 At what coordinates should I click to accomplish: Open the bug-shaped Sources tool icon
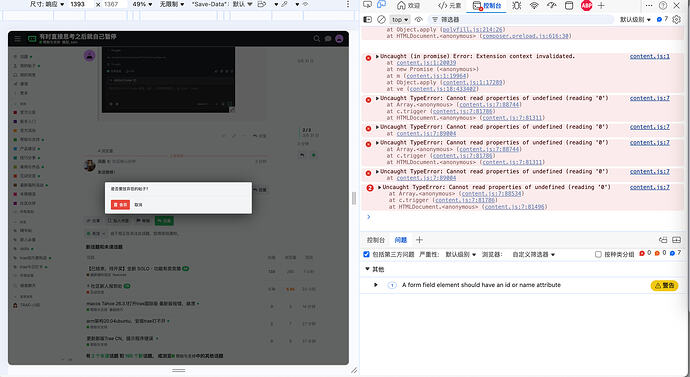click(517, 5)
